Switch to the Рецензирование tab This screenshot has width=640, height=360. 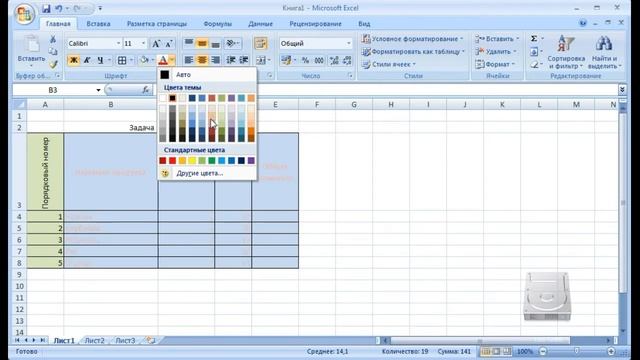[316, 24]
